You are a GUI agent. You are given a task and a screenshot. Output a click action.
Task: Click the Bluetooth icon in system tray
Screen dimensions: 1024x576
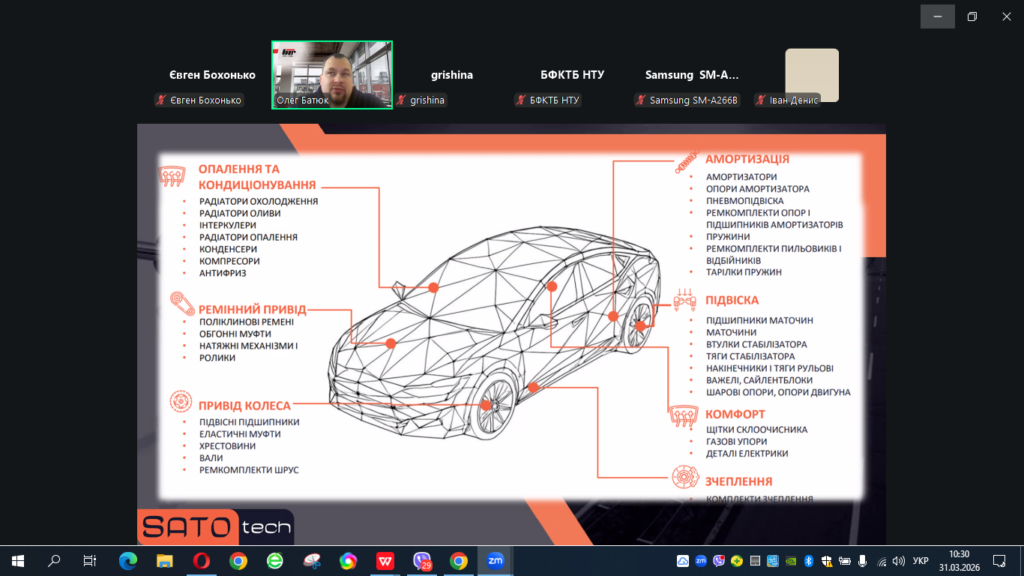coord(810,561)
